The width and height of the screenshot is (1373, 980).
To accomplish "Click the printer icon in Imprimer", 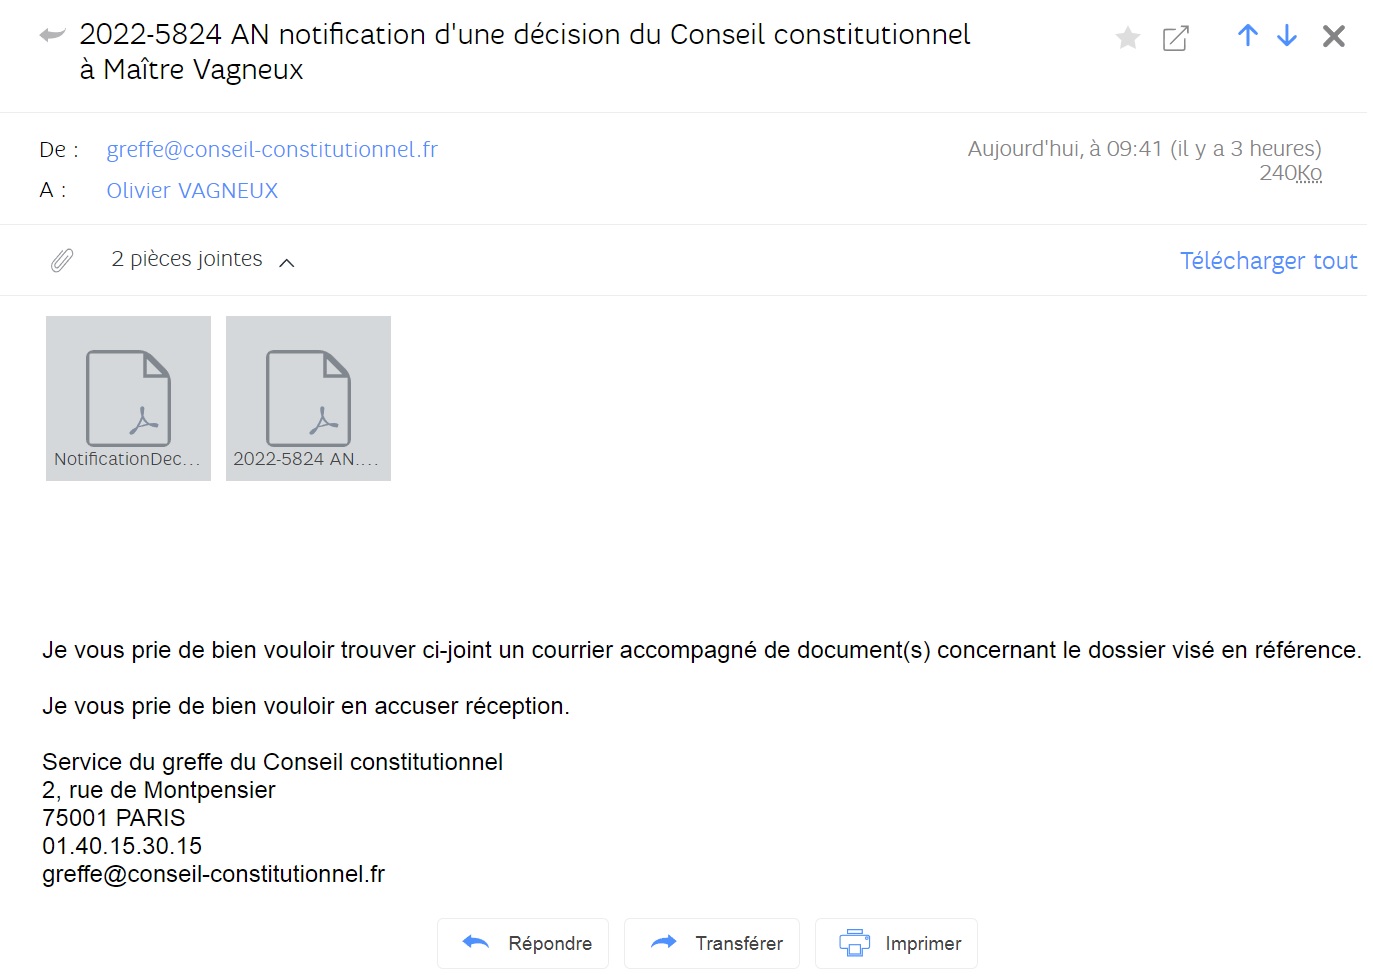I will 854,943.
